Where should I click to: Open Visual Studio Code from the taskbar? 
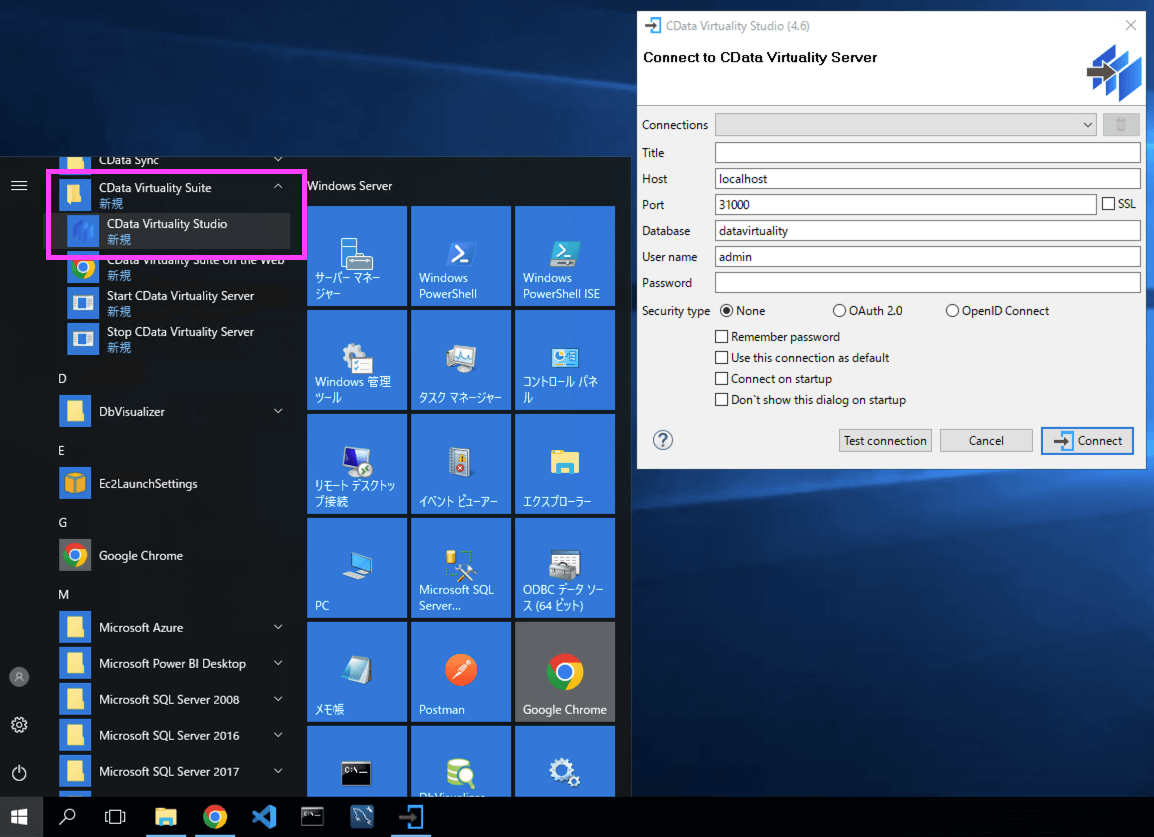pyautogui.click(x=264, y=817)
